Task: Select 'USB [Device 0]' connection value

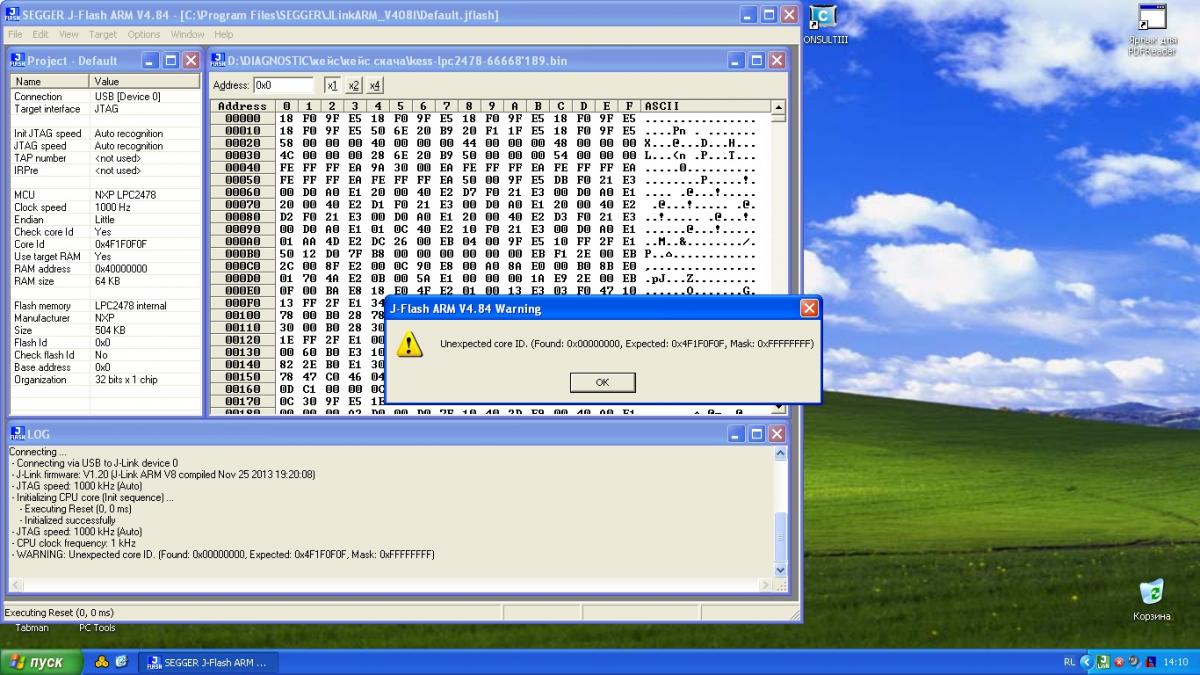Action: (x=127, y=97)
